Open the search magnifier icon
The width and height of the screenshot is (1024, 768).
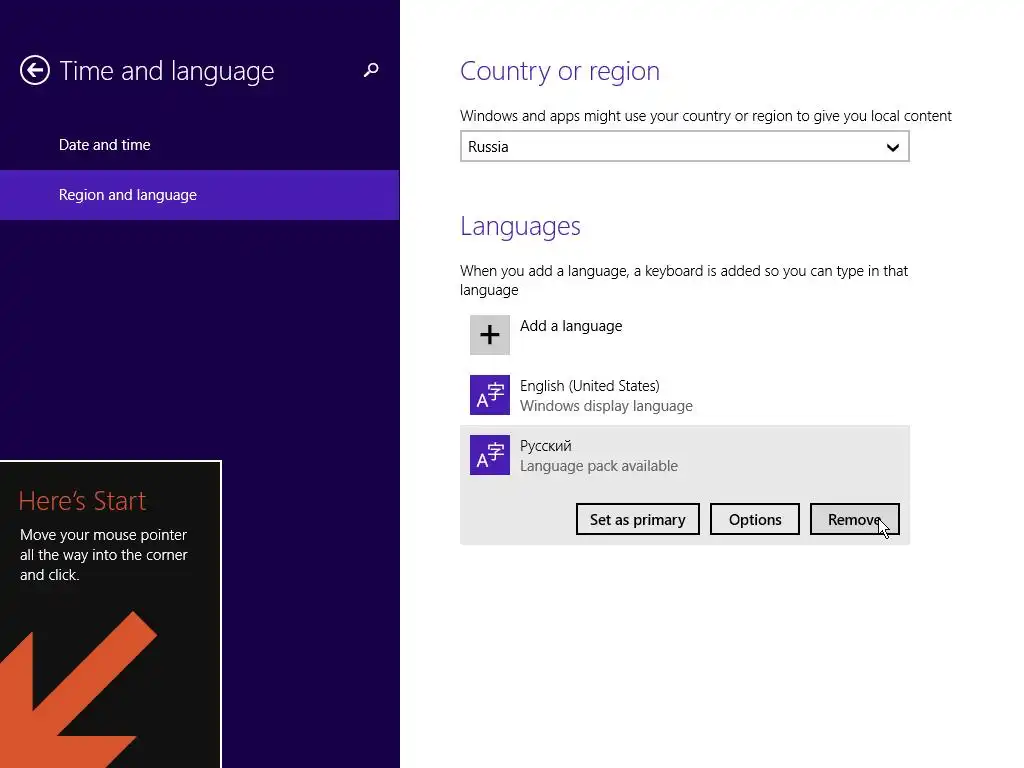tap(371, 70)
